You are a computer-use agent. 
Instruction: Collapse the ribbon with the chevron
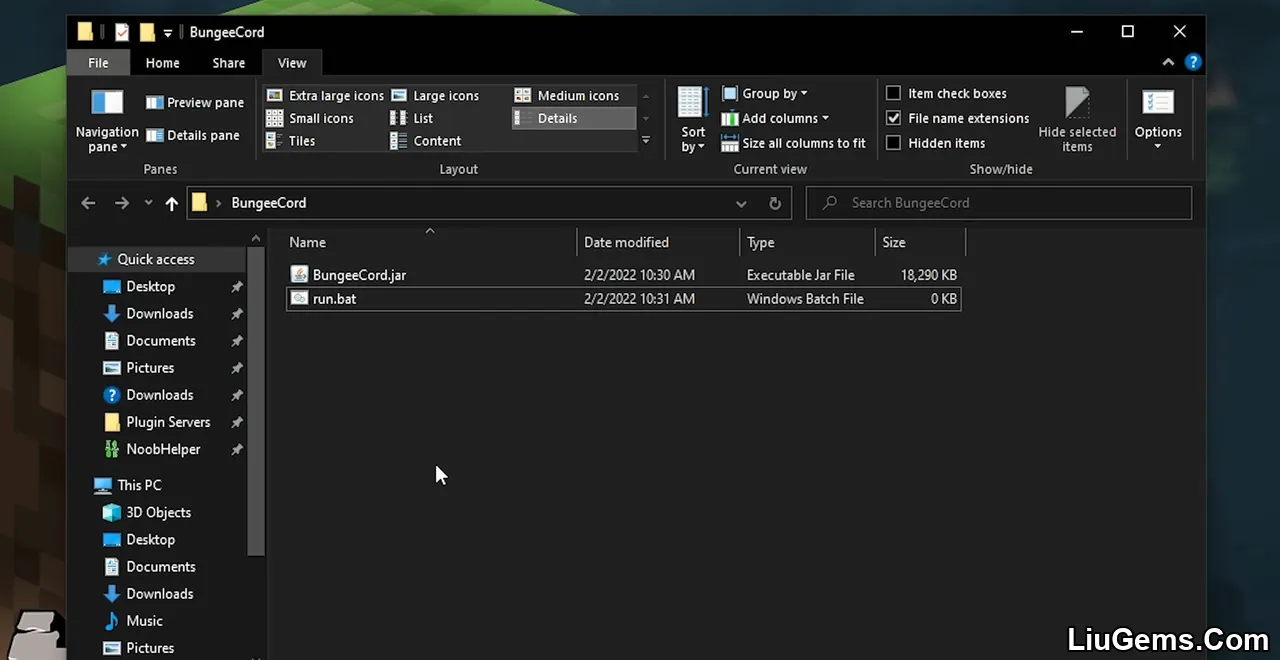tap(1168, 62)
